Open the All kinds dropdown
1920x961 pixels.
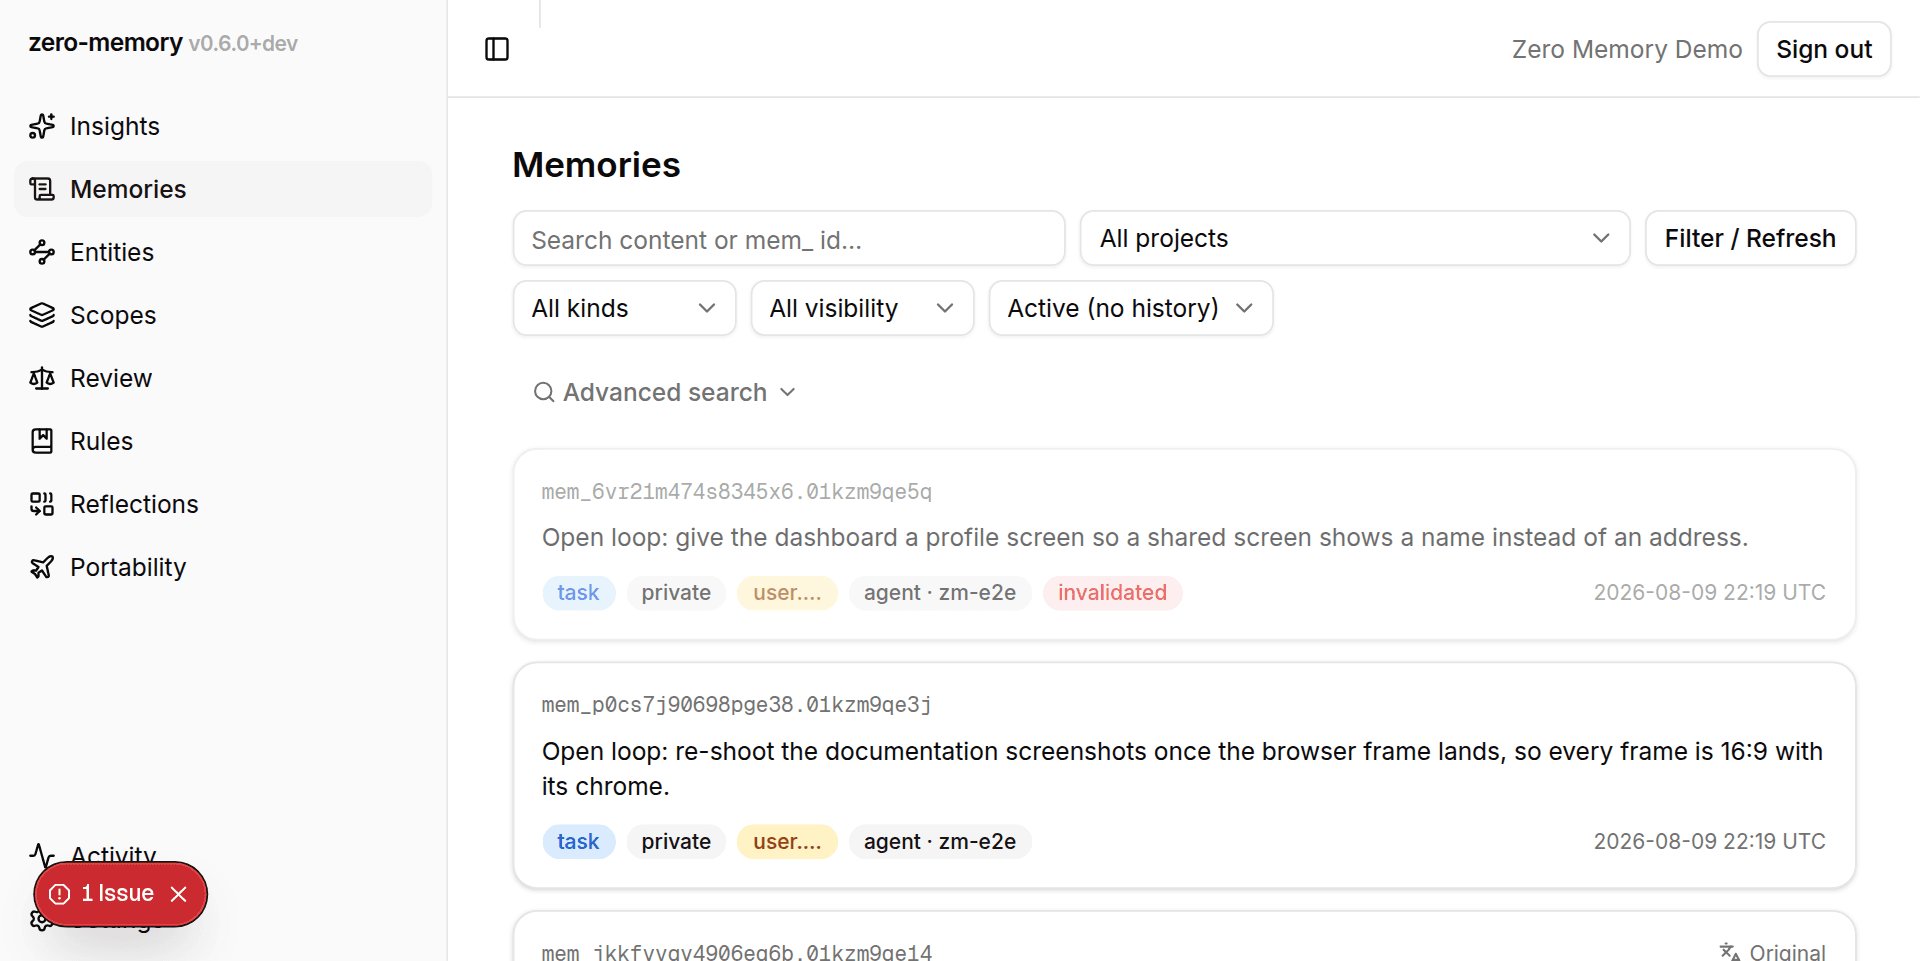click(624, 308)
